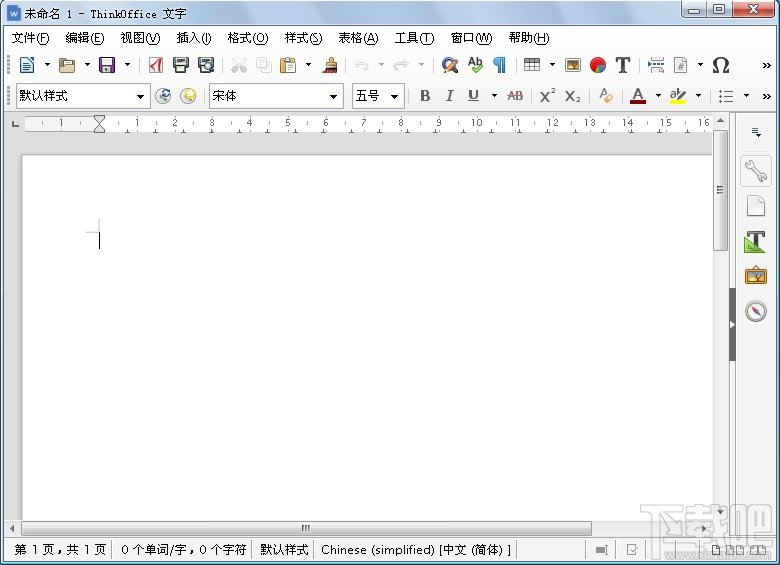Select the Clone Formatting paintbrush icon

click(x=329, y=65)
